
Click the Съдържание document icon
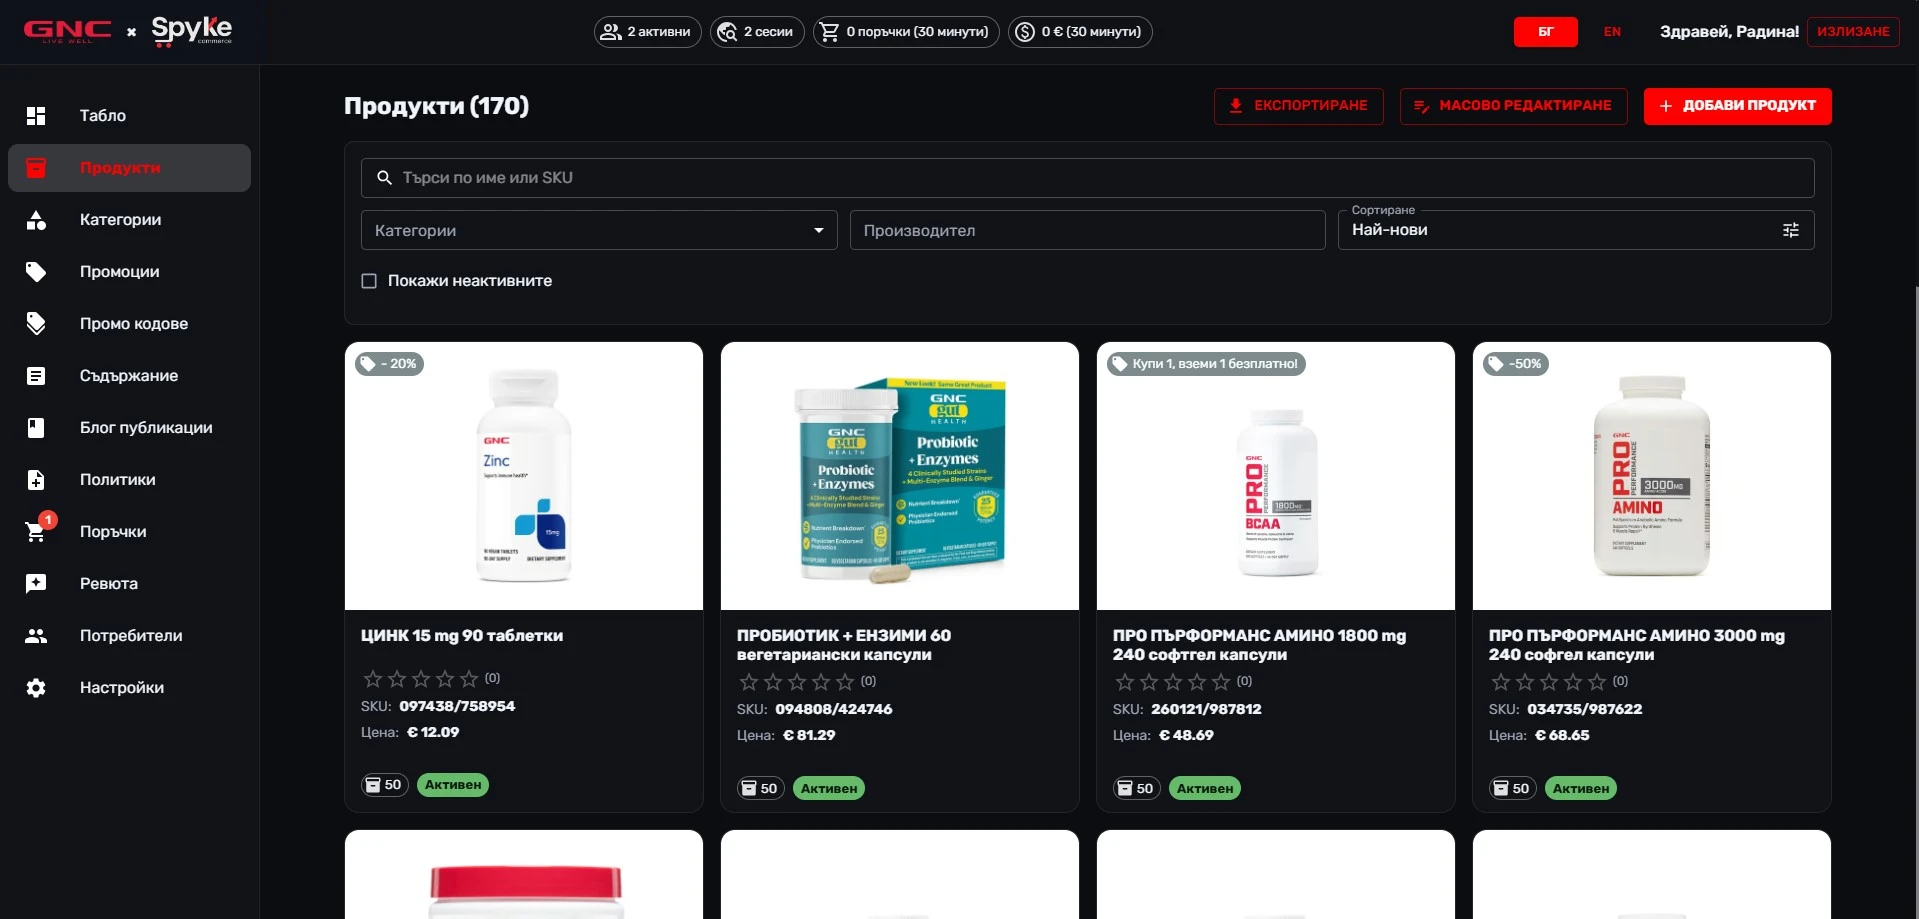click(36, 376)
